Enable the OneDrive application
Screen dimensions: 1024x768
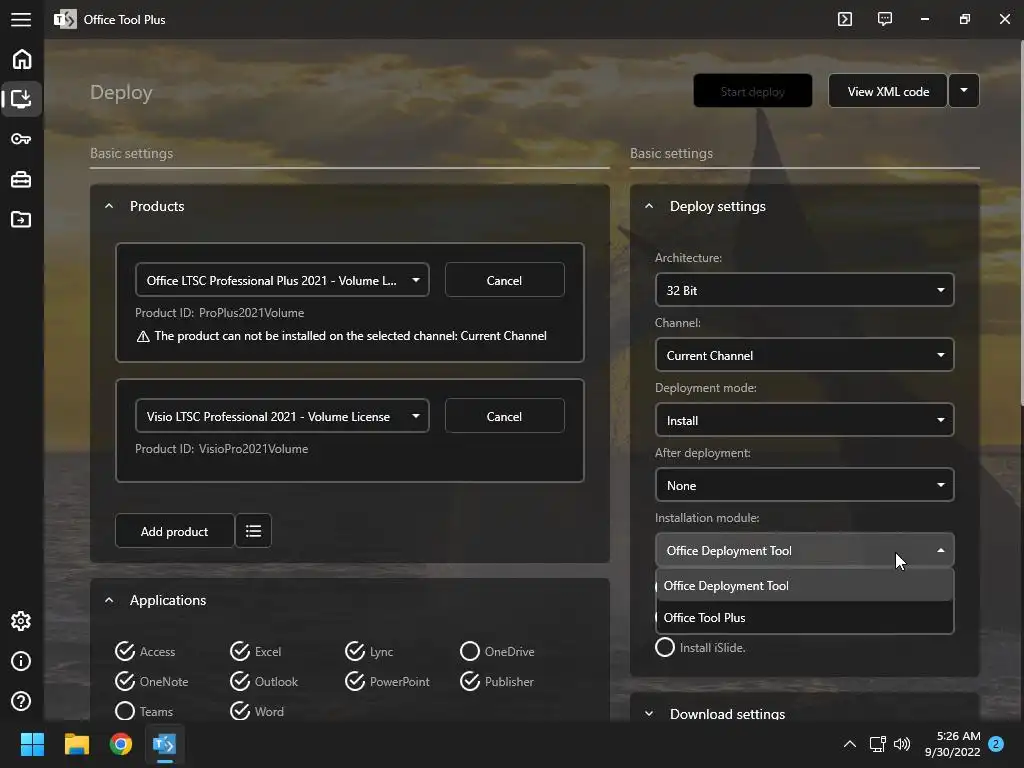(x=497, y=651)
